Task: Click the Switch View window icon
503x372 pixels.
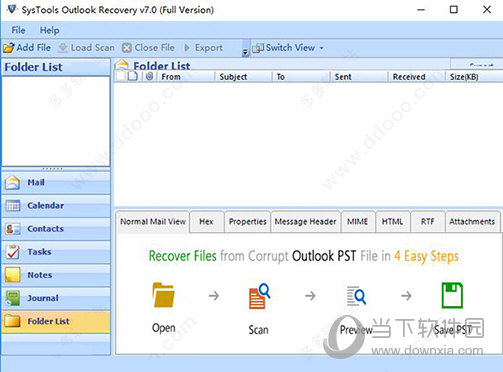Action: pos(258,48)
